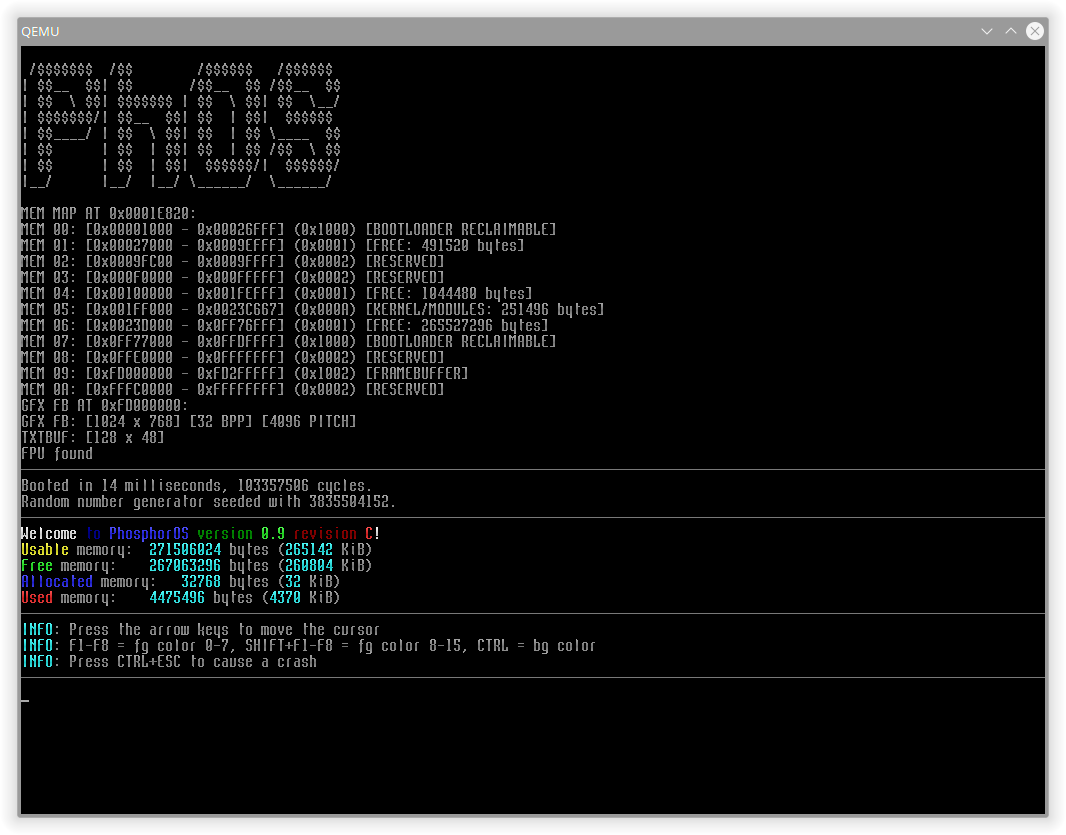Viewport: 1066px width, 835px height.
Task: Click the '[1024 x 768] [32 BPP]' line
Action: [x=188, y=421]
